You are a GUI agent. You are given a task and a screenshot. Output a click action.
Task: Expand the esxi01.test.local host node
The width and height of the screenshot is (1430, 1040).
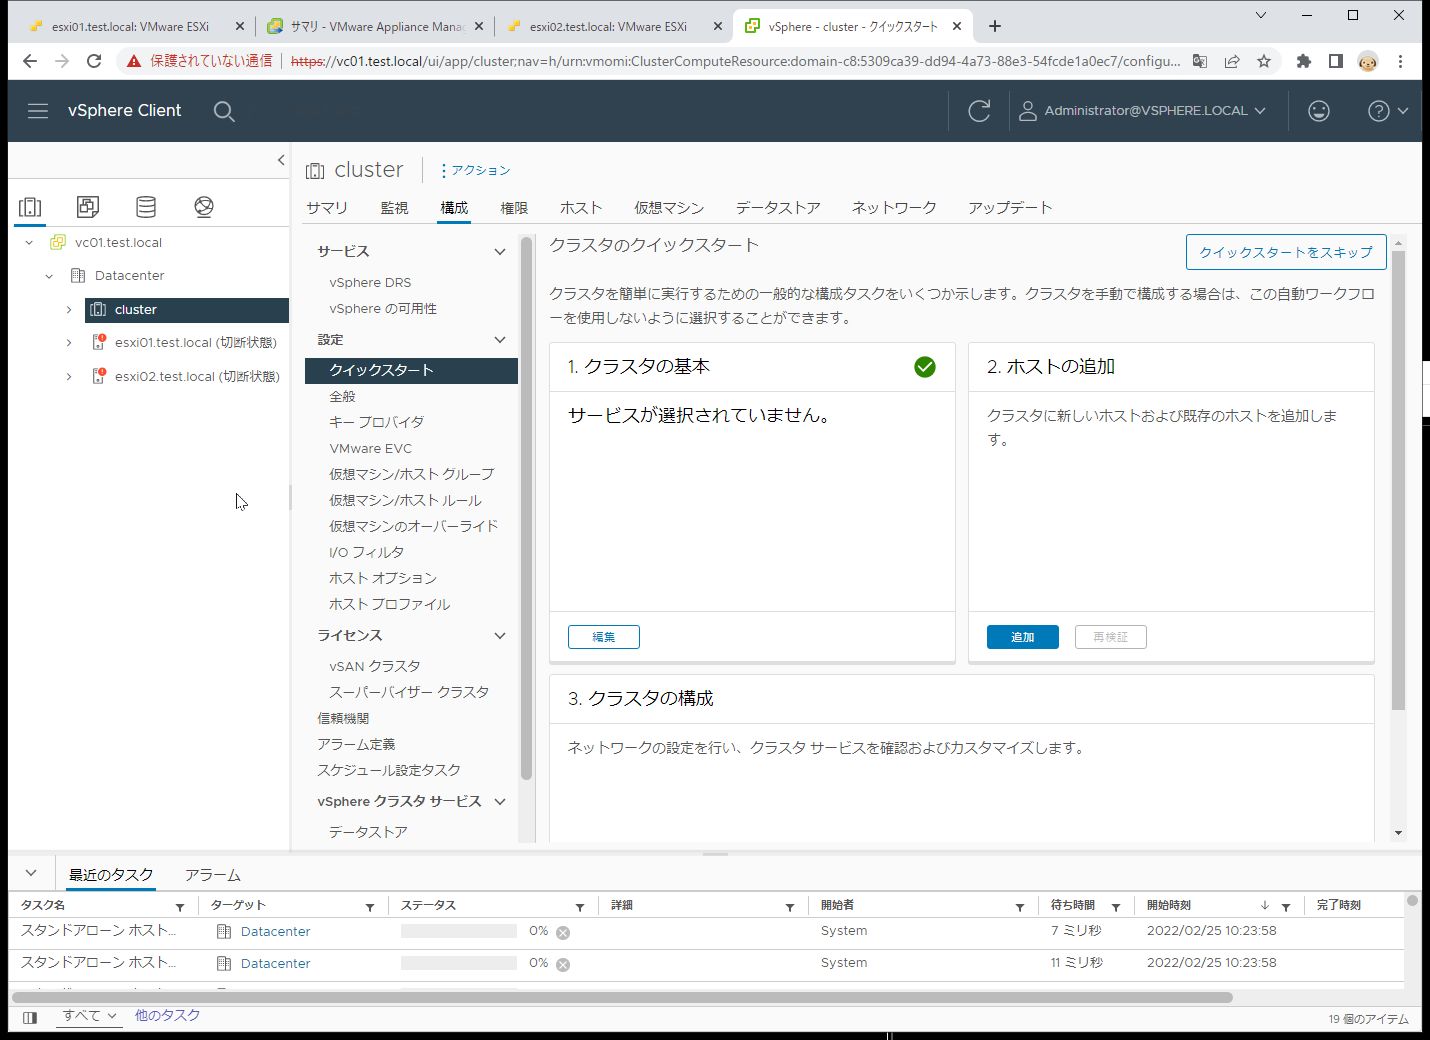pyautogui.click(x=69, y=343)
